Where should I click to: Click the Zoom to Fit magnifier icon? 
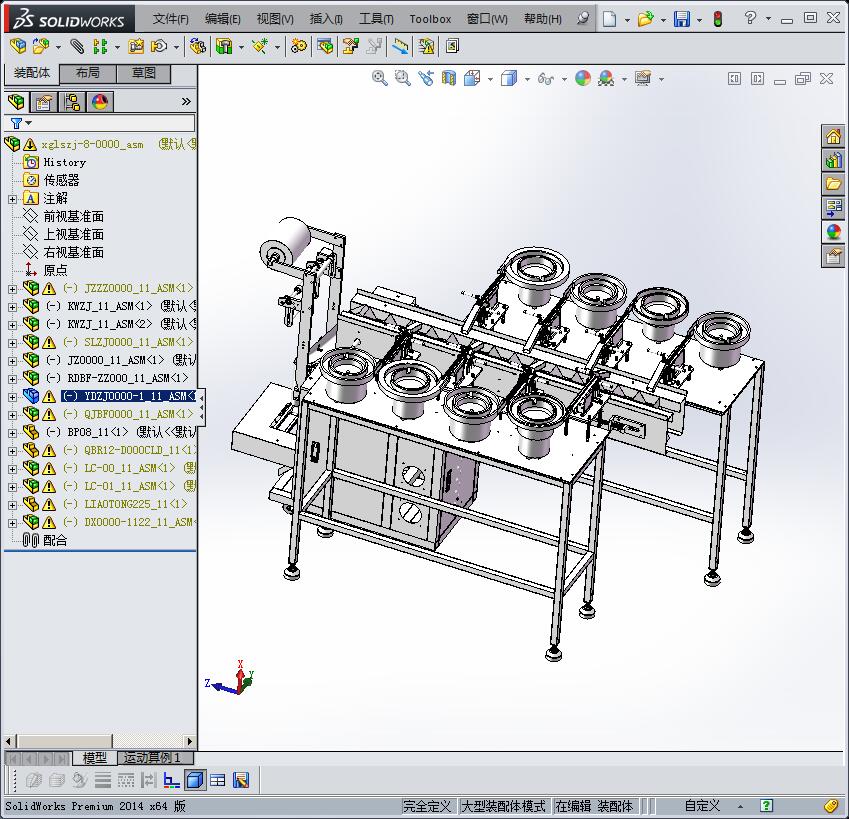tap(380, 78)
